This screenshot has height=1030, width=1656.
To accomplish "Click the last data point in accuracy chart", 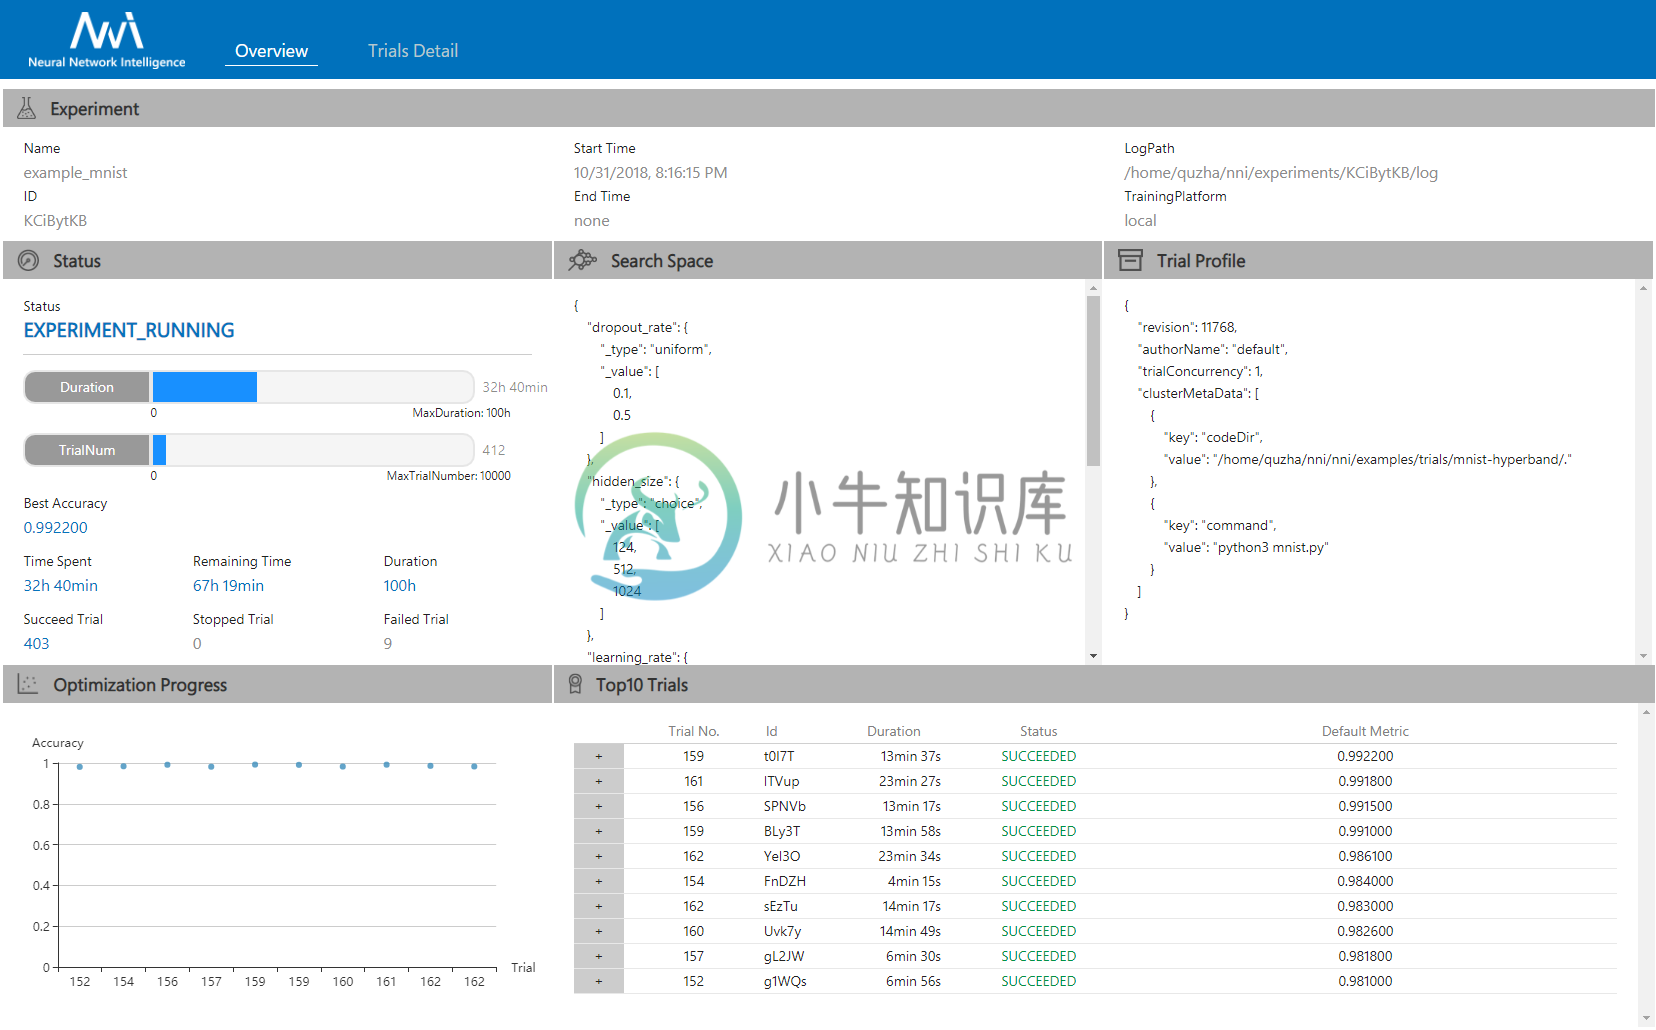I will click(x=474, y=766).
